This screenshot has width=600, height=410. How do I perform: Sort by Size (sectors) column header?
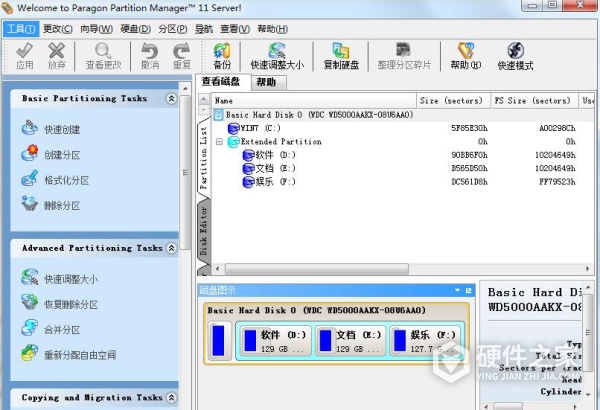[x=453, y=101]
